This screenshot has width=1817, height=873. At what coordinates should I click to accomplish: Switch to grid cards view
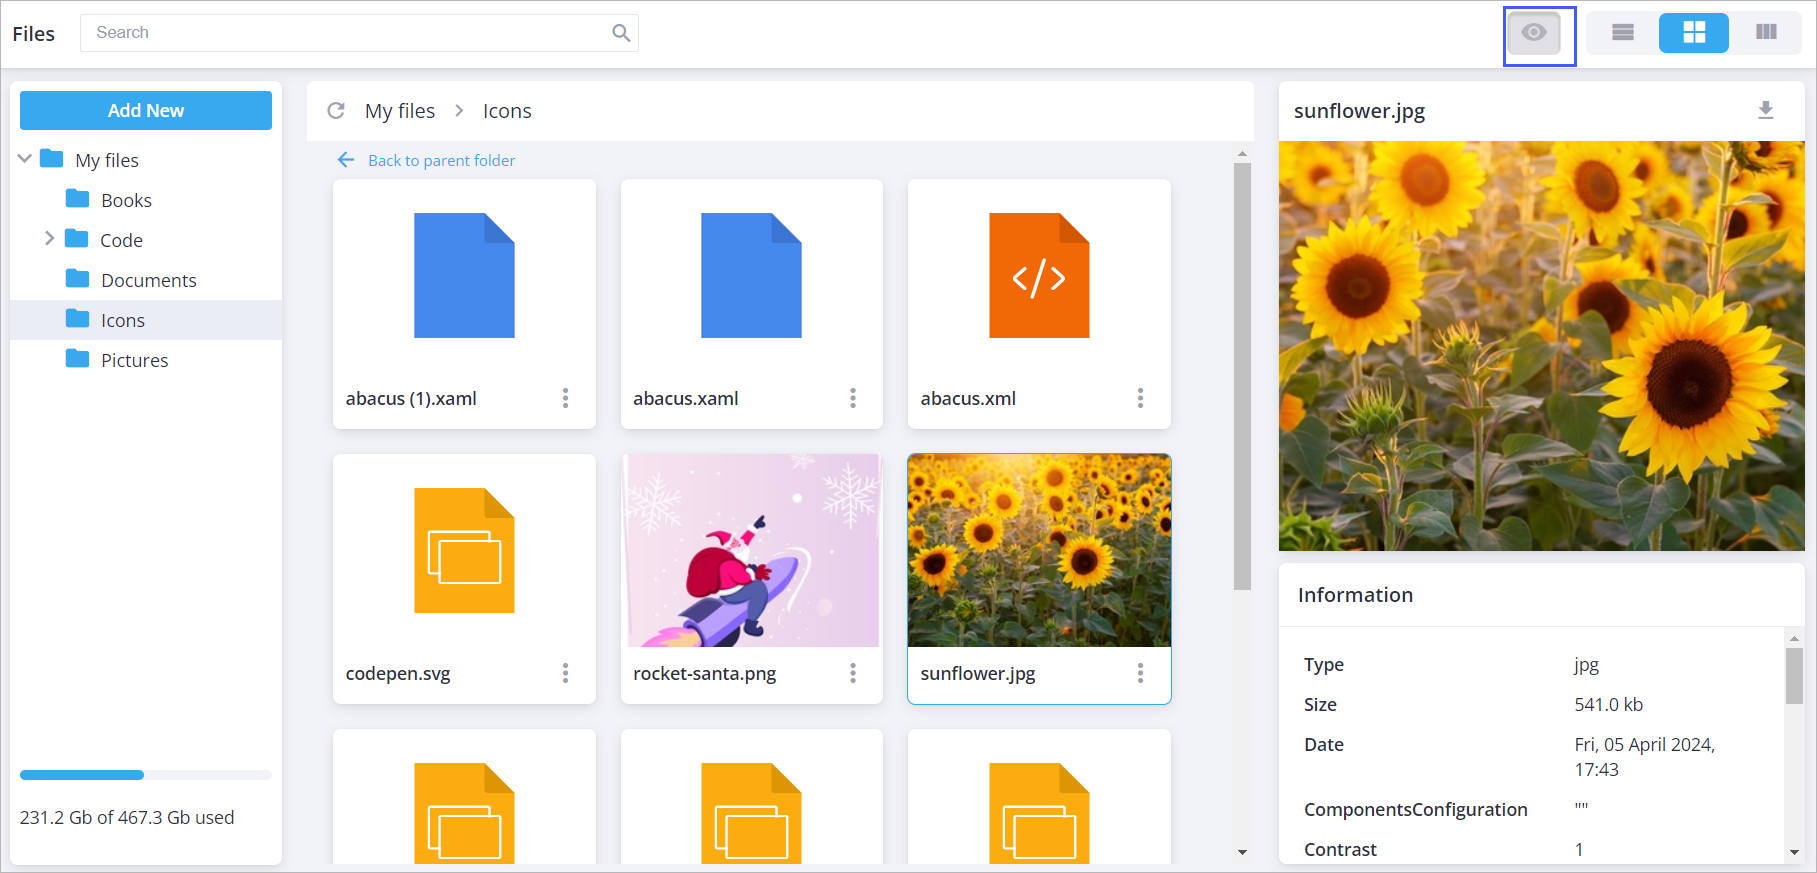tap(1693, 33)
